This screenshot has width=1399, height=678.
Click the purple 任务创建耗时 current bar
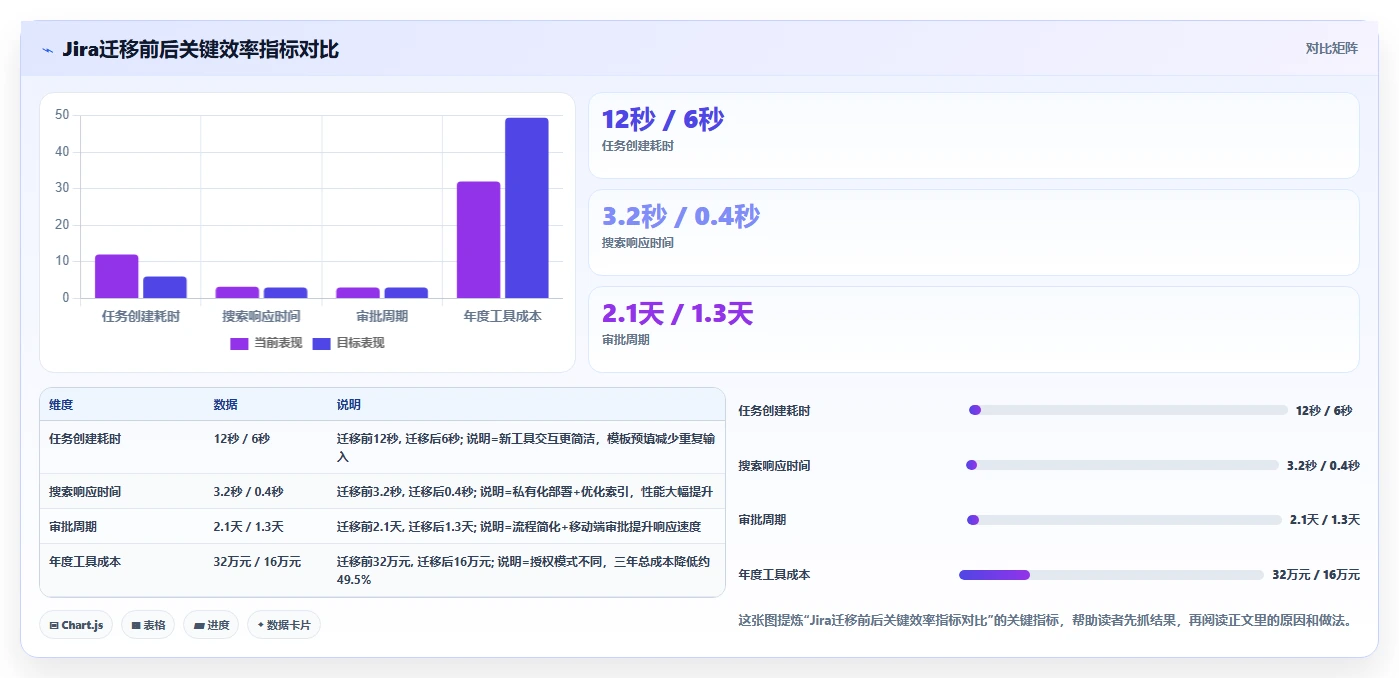(x=117, y=276)
